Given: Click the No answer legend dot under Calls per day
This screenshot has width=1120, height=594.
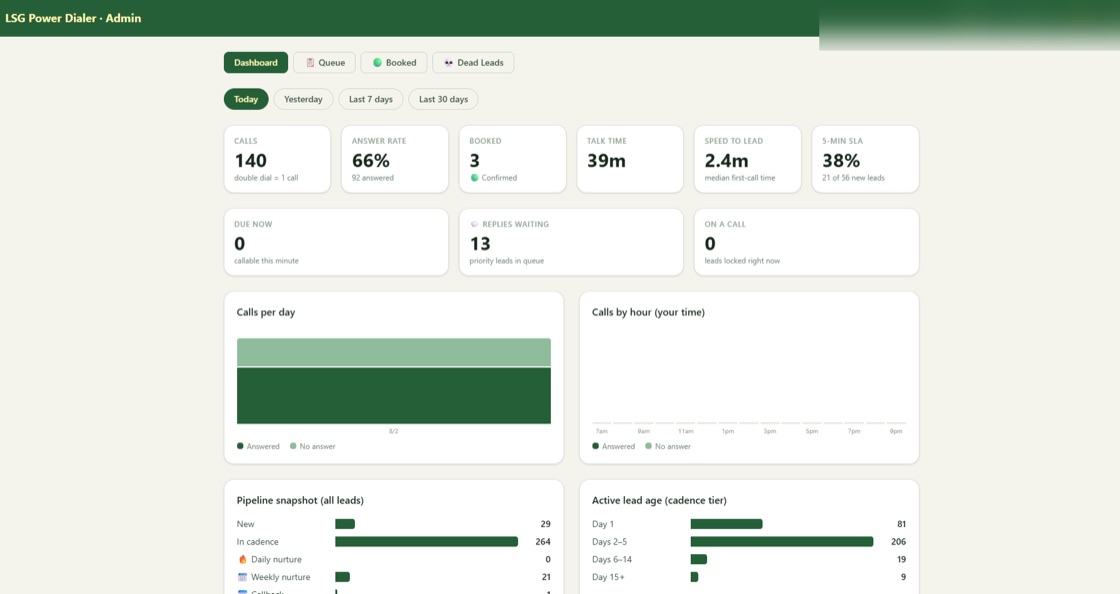Looking at the screenshot, I should click(293, 446).
